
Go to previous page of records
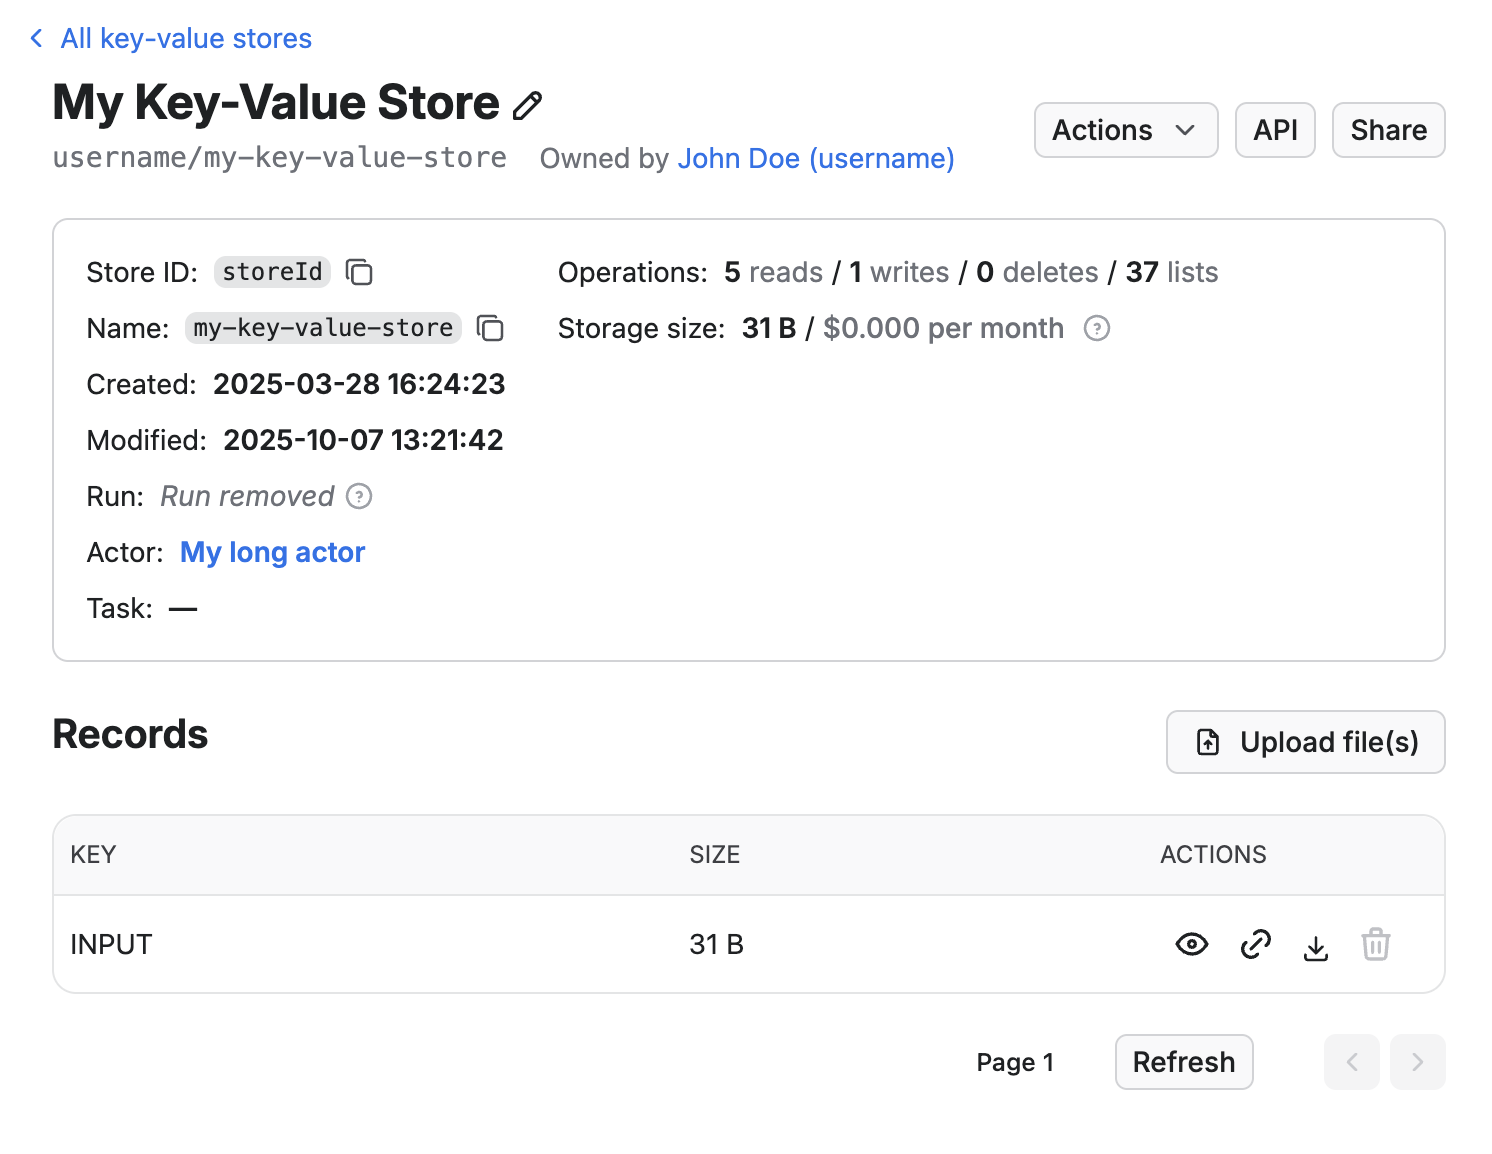pyautogui.click(x=1351, y=1062)
